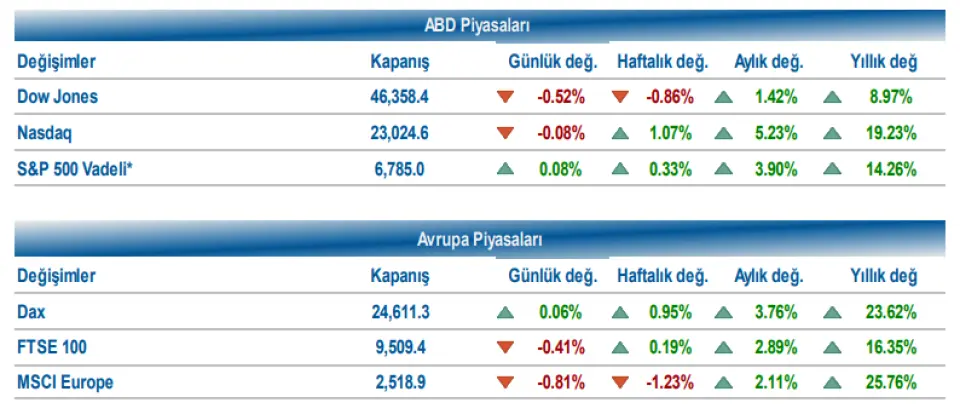Viewport: 960px width, 420px height.
Task: Click Nasdaq yearly green up arrow
Action: click(x=831, y=133)
